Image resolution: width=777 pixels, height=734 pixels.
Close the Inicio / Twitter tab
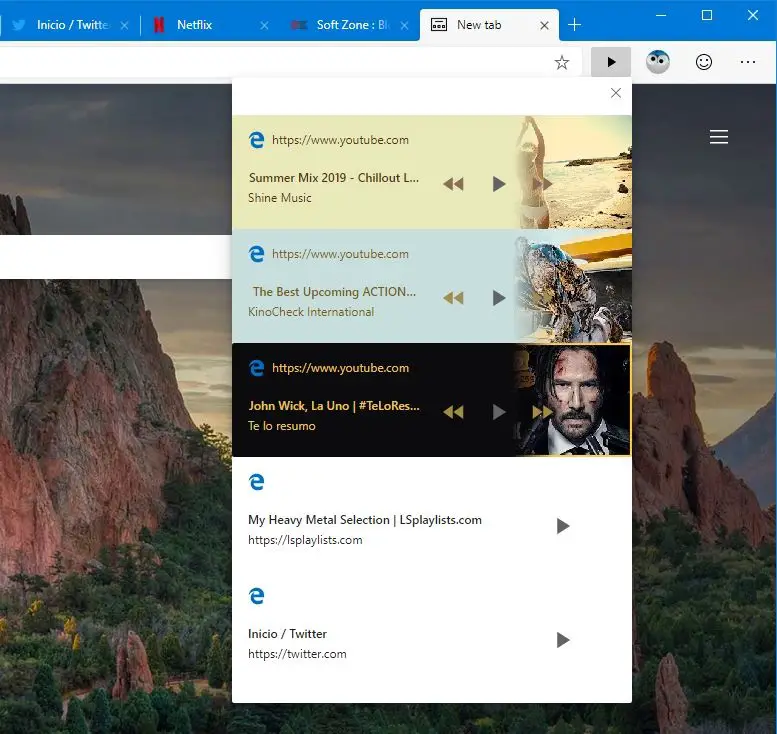(x=124, y=25)
